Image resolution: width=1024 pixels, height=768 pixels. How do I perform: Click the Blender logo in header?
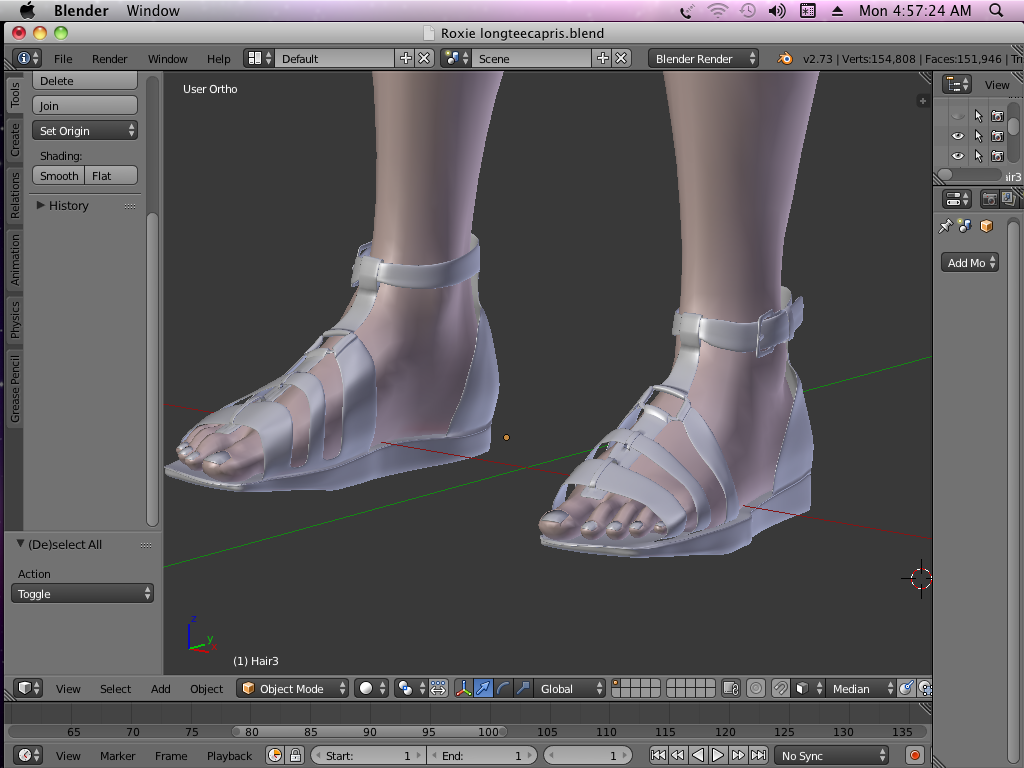point(785,59)
